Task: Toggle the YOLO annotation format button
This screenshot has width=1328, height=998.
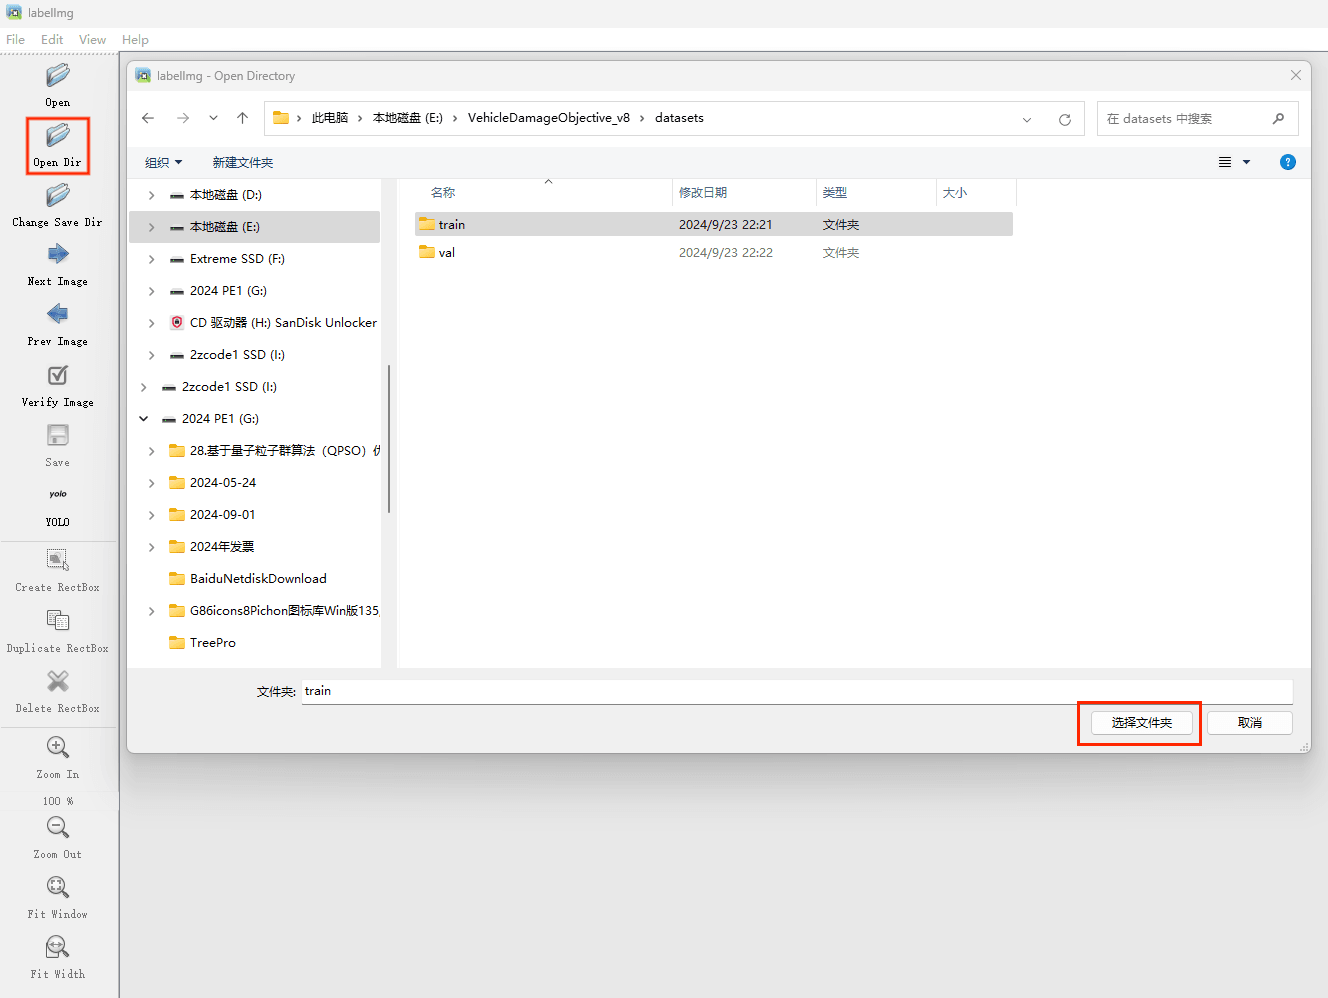Action: [58, 495]
